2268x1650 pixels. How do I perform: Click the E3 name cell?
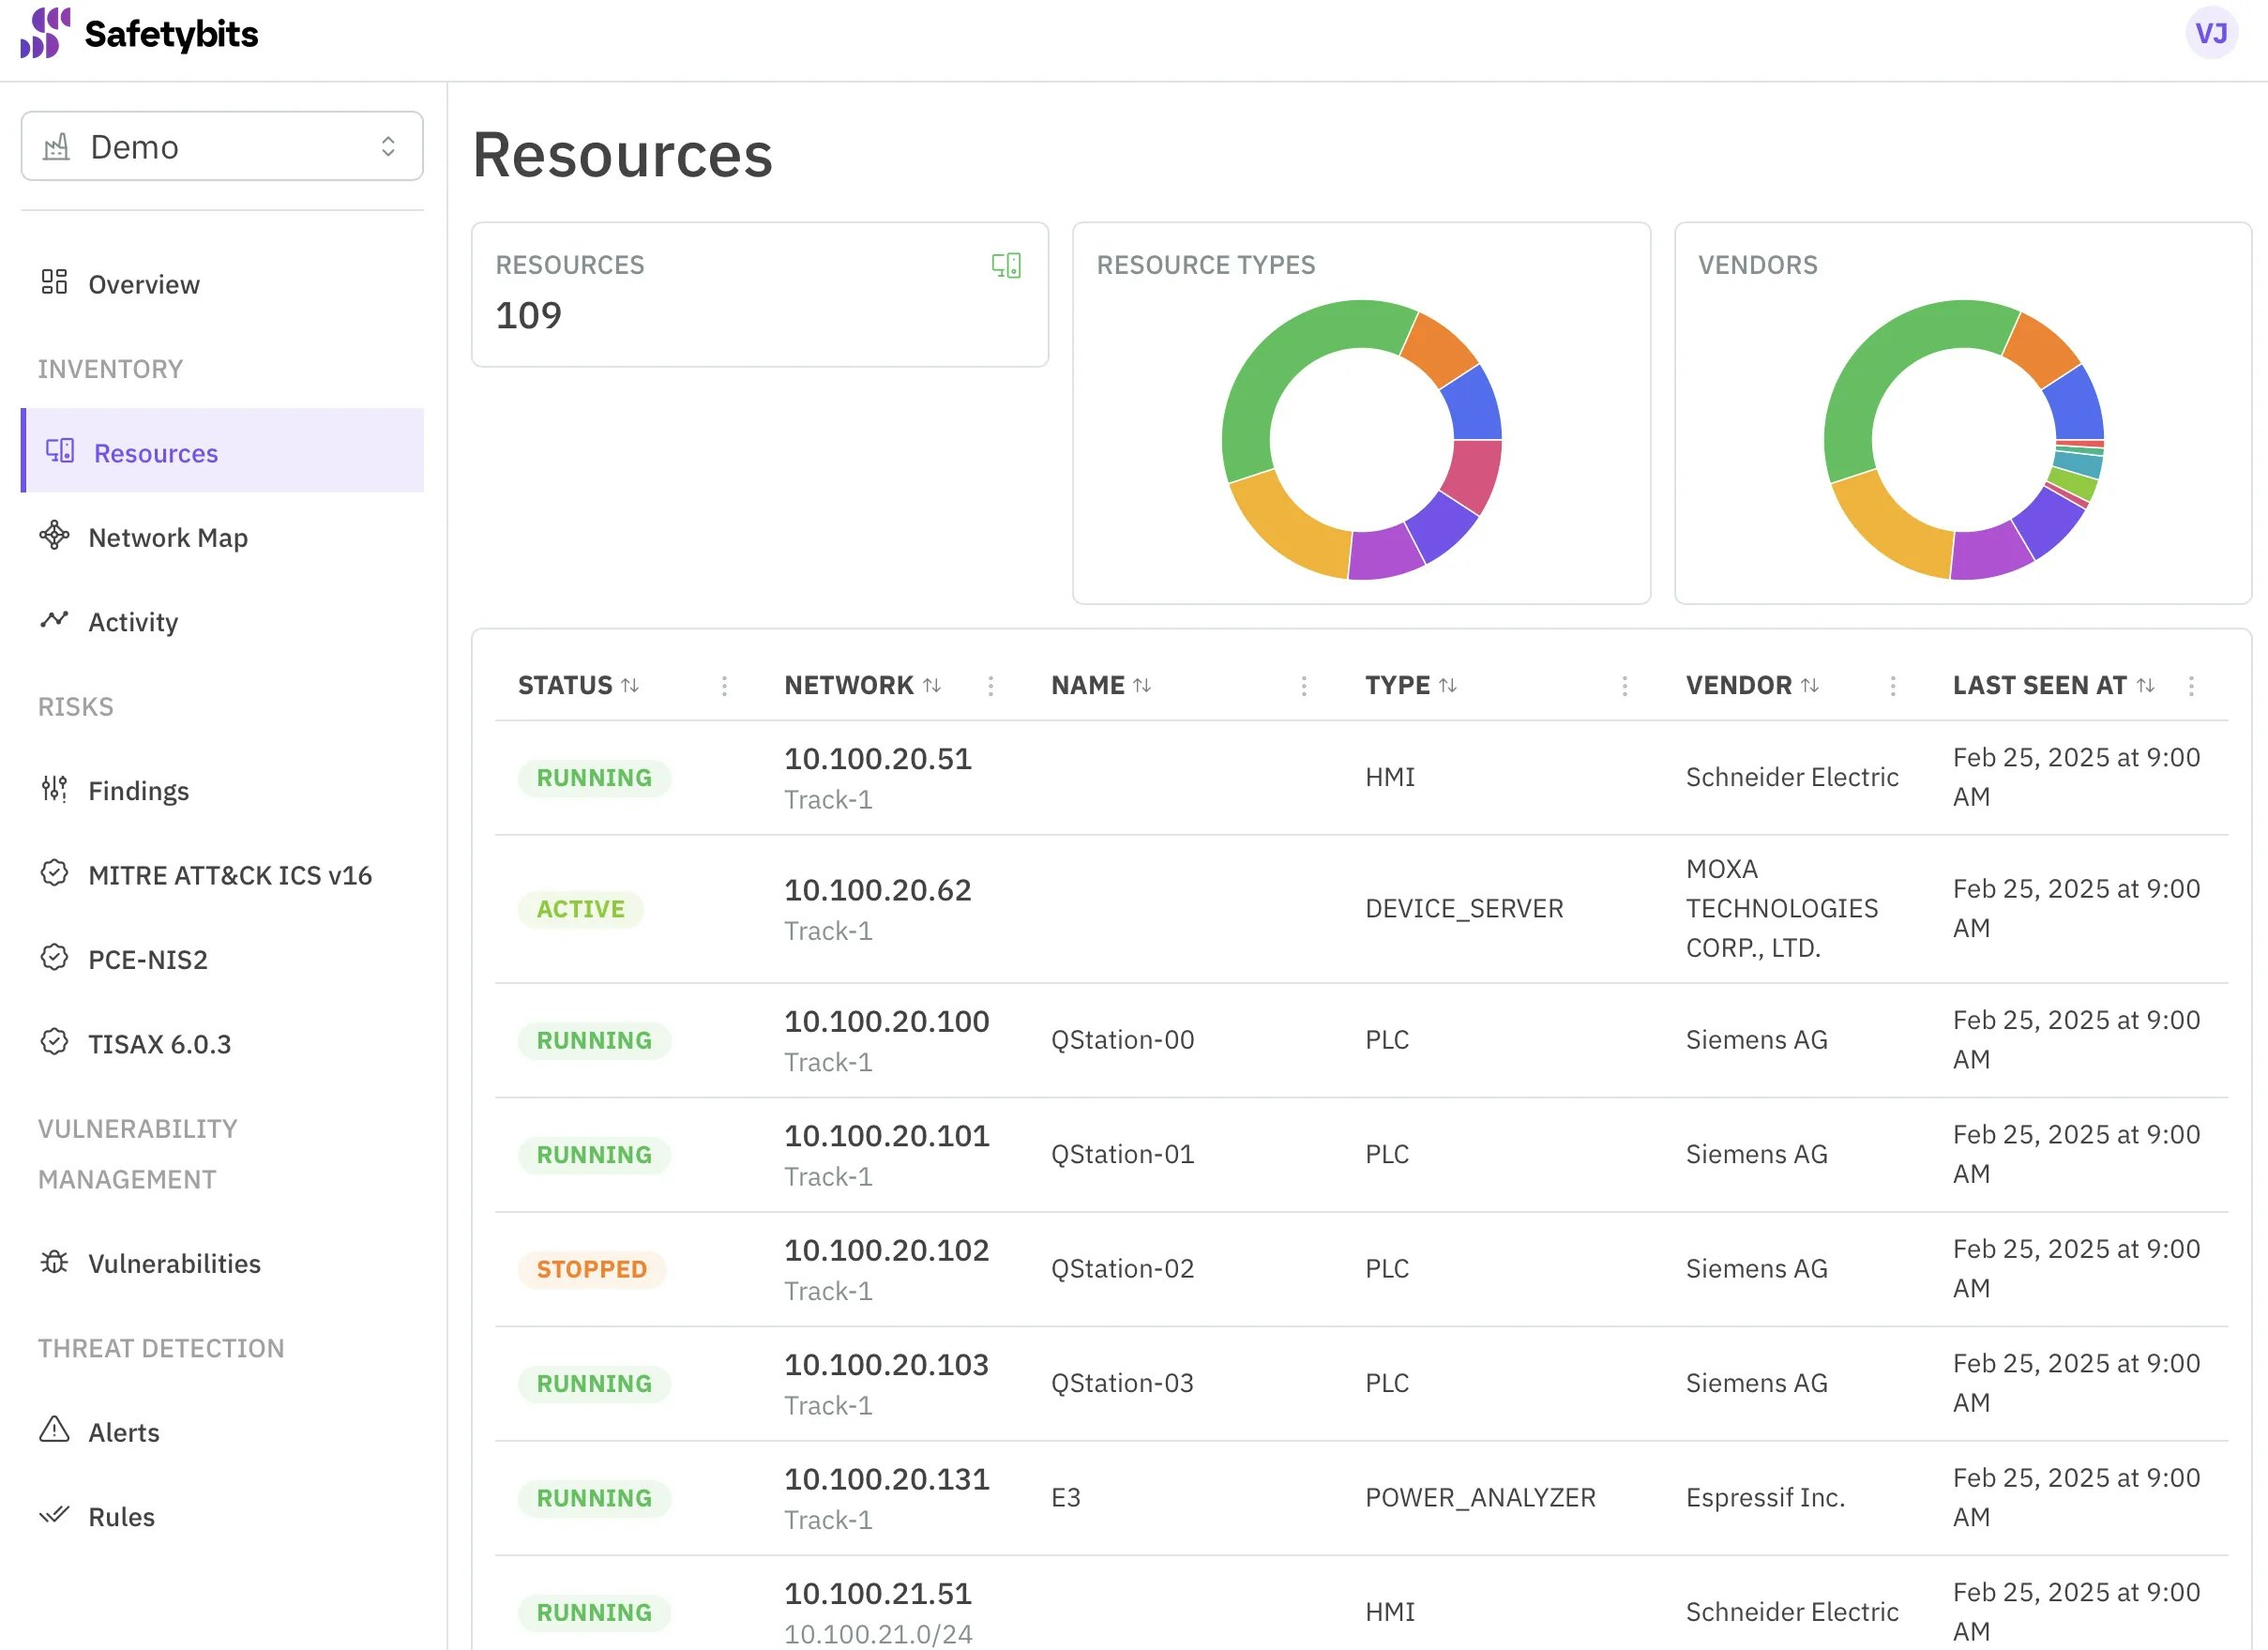1066,1497
